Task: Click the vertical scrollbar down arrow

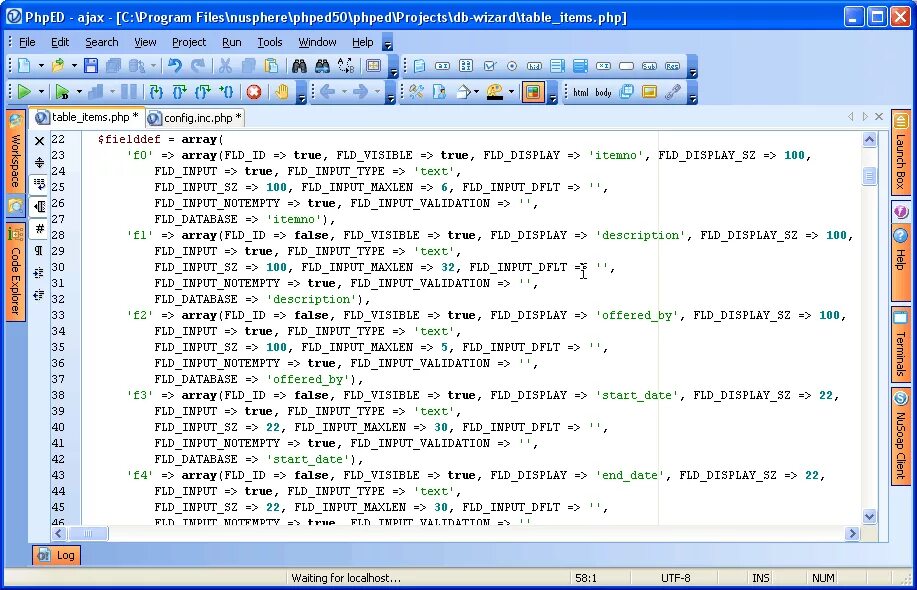Action: [869, 516]
